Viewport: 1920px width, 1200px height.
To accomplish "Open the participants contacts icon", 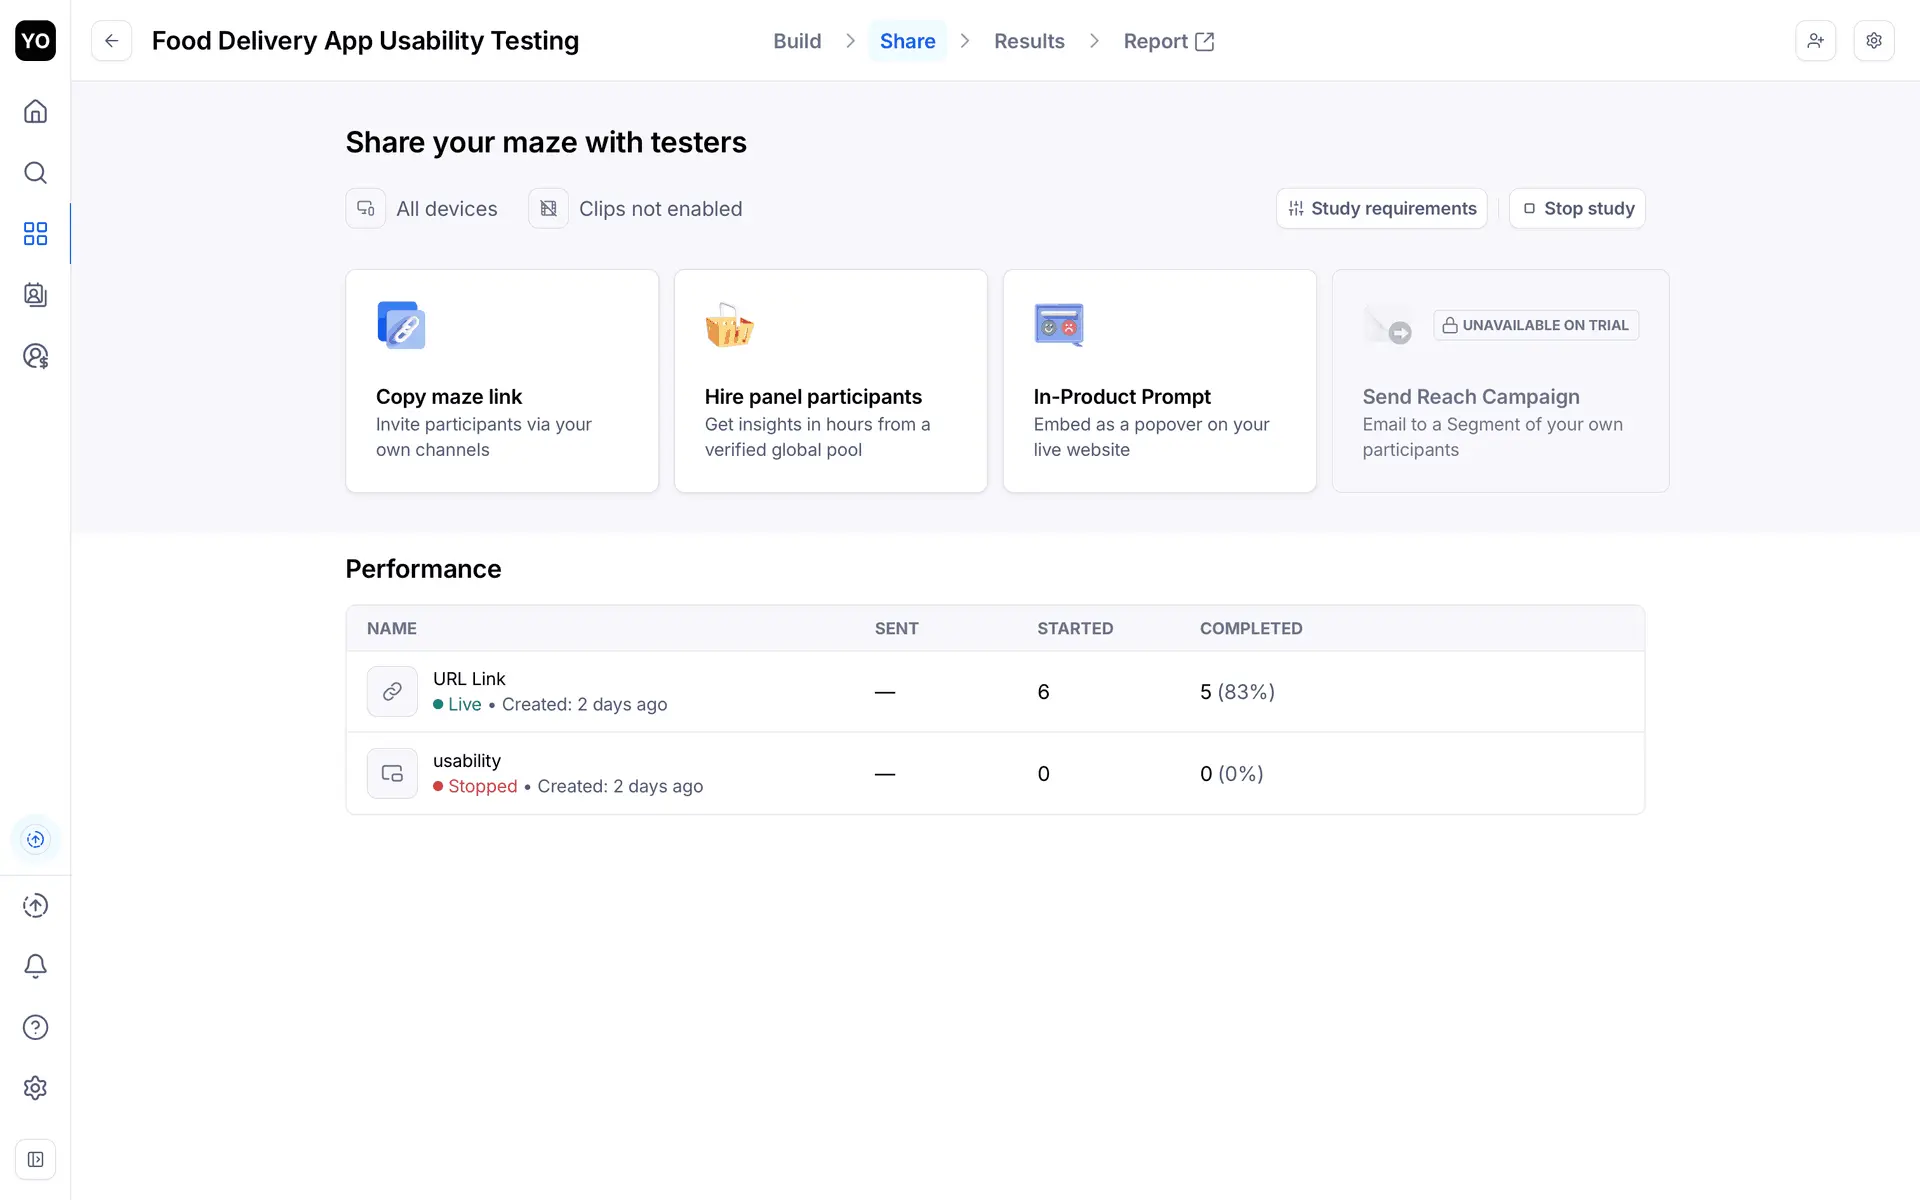I will click(x=35, y=295).
